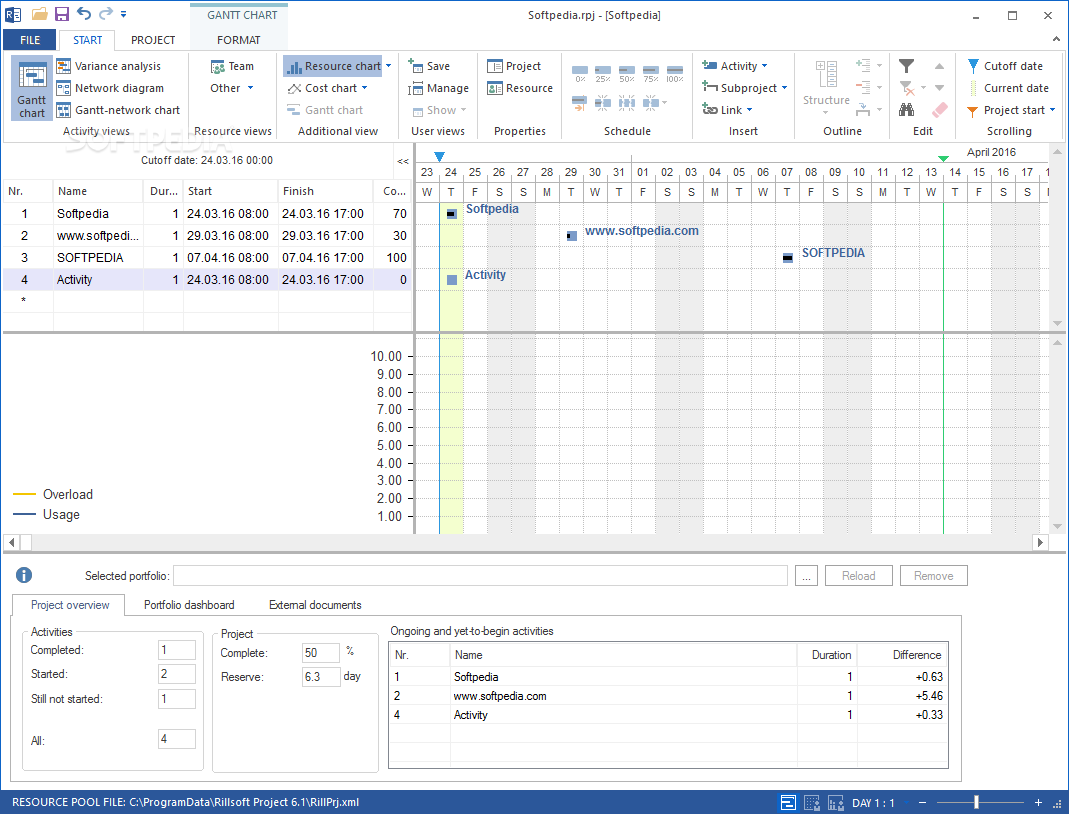Open the Activity insert dropdown arrow

point(764,66)
